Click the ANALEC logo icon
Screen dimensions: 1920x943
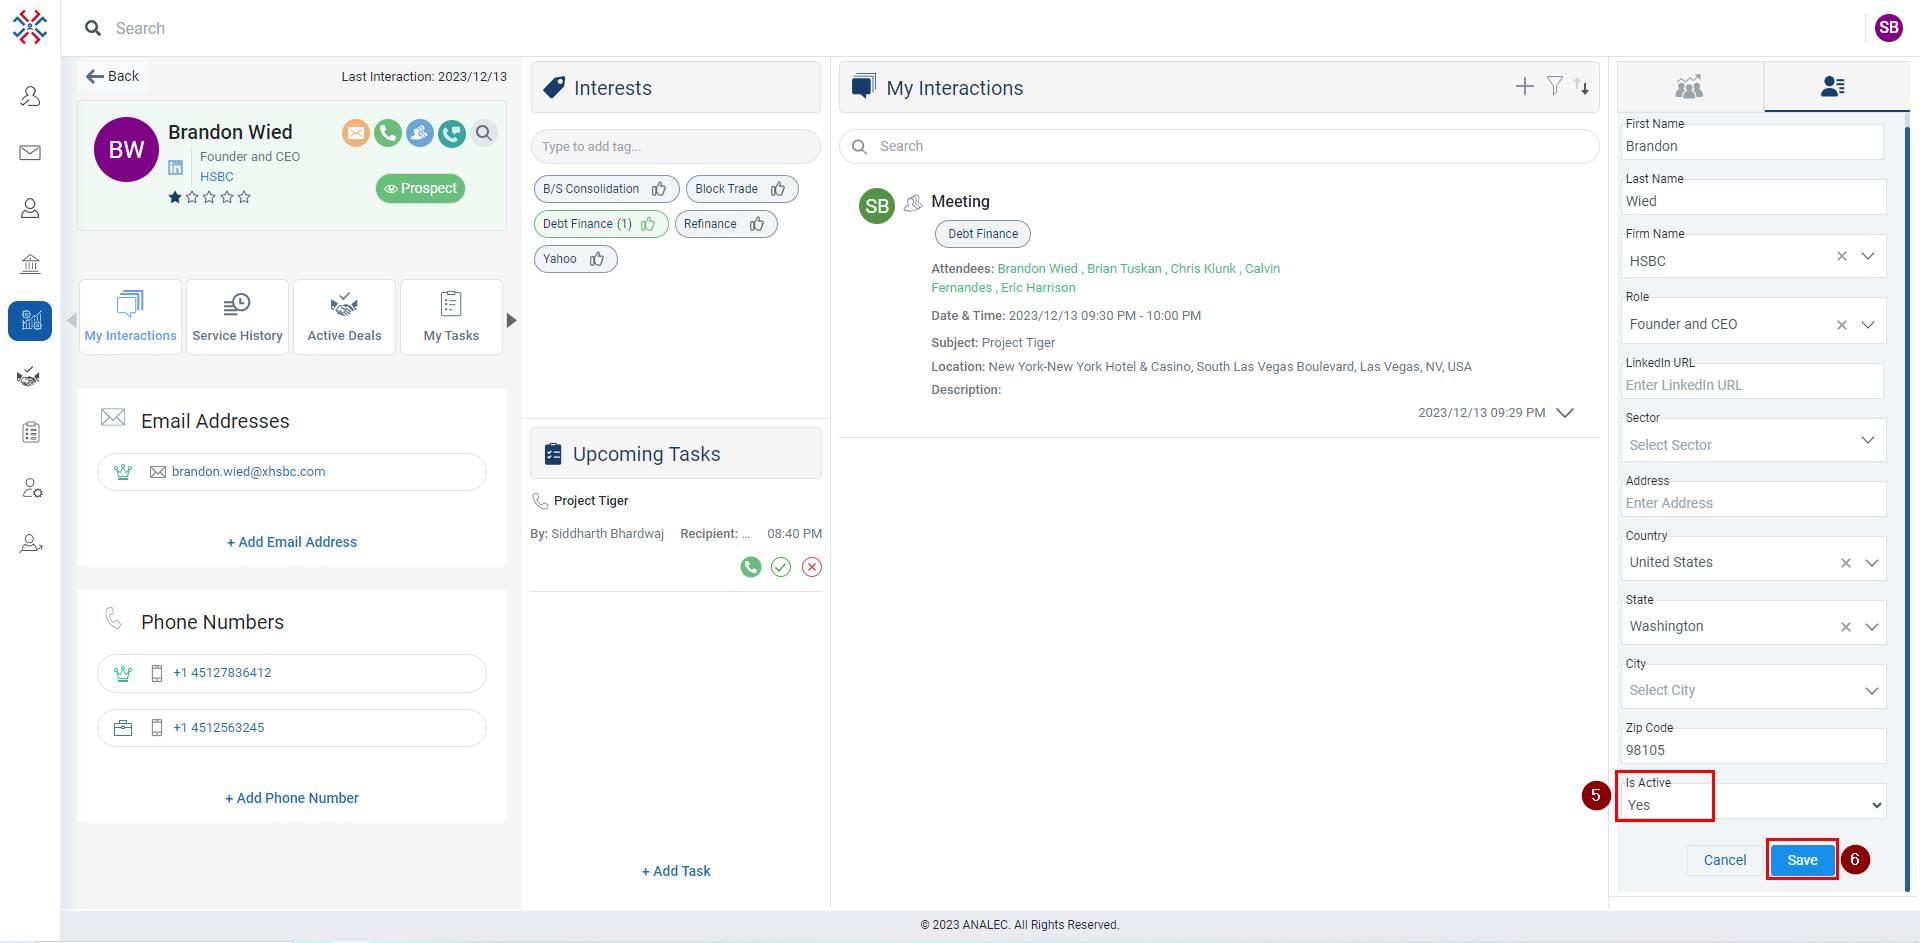30,27
